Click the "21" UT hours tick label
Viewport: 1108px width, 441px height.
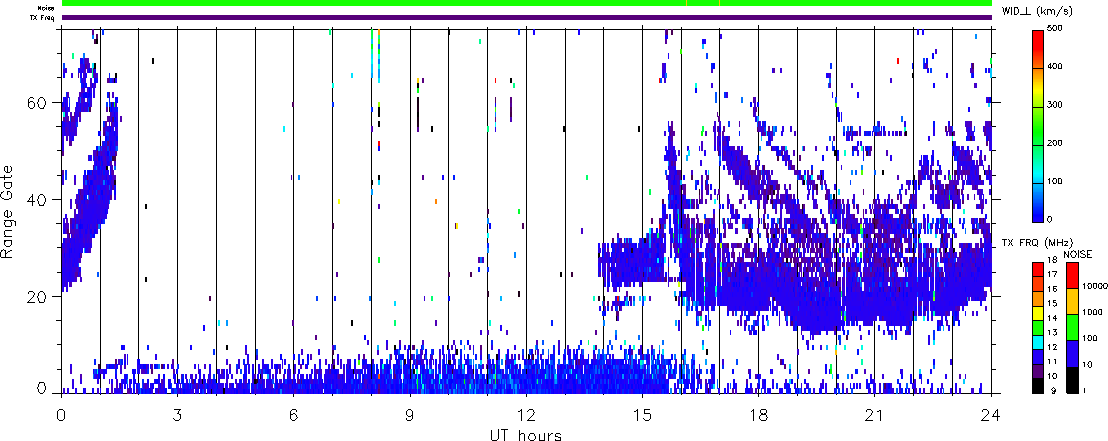tap(874, 414)
